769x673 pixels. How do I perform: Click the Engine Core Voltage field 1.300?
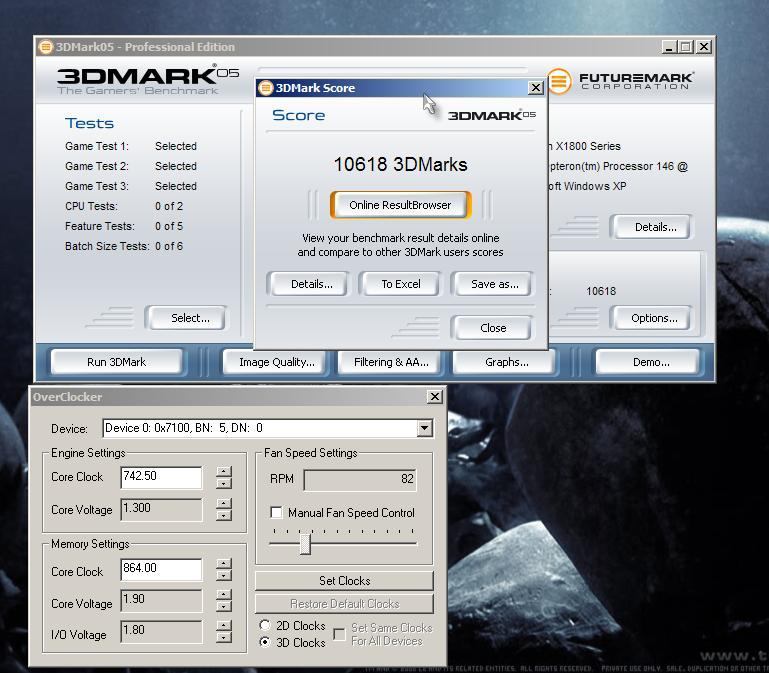pyautogui.click(x=161, y=510)
